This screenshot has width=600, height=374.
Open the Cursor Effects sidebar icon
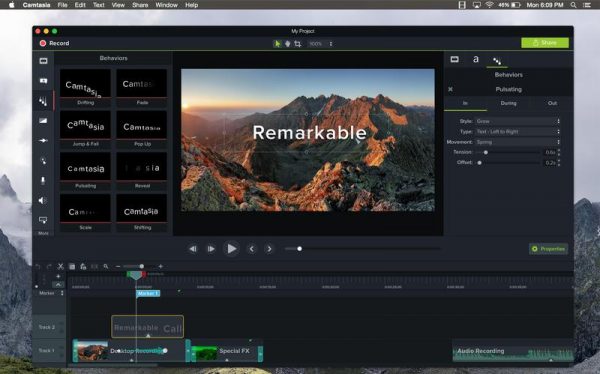tap(43, 160)
